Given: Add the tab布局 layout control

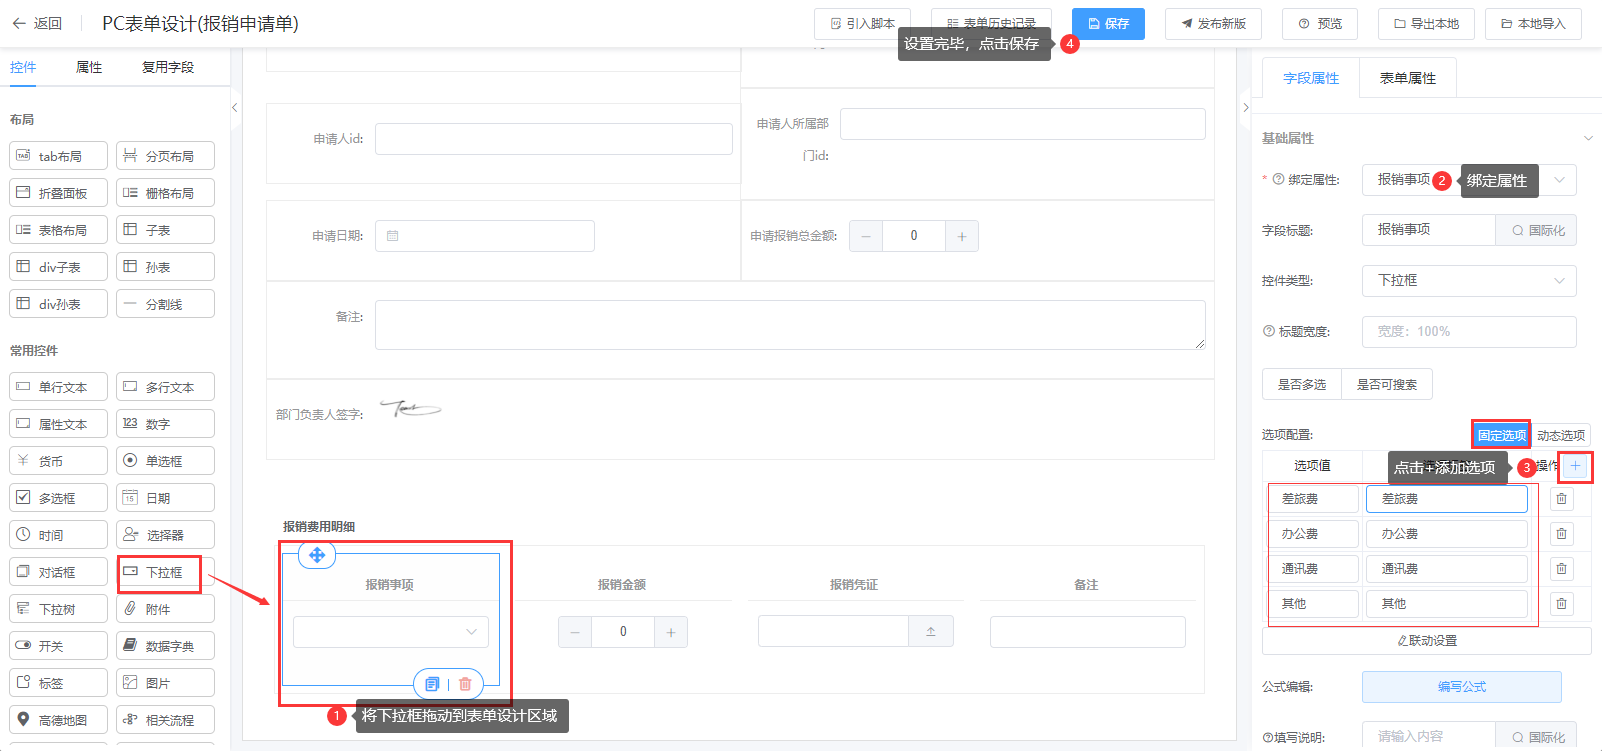Looking at the screenshot, I should pyautogui.click(x=58, y=156).
